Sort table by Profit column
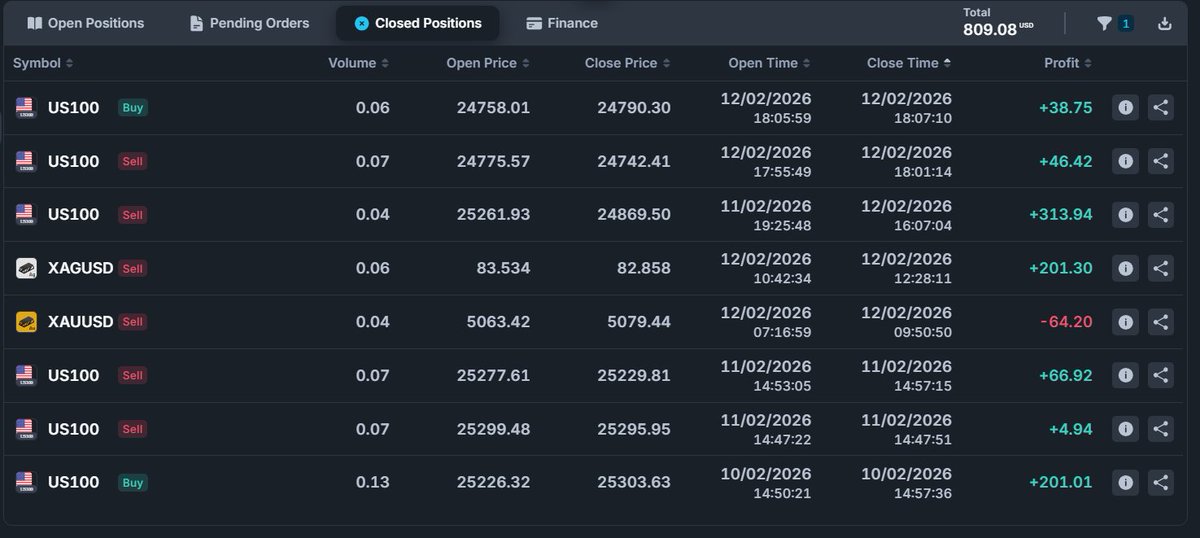Image resolution: width=1200 pixels, height=538 pixels. pyautogui.click(x=1068, y=63)
